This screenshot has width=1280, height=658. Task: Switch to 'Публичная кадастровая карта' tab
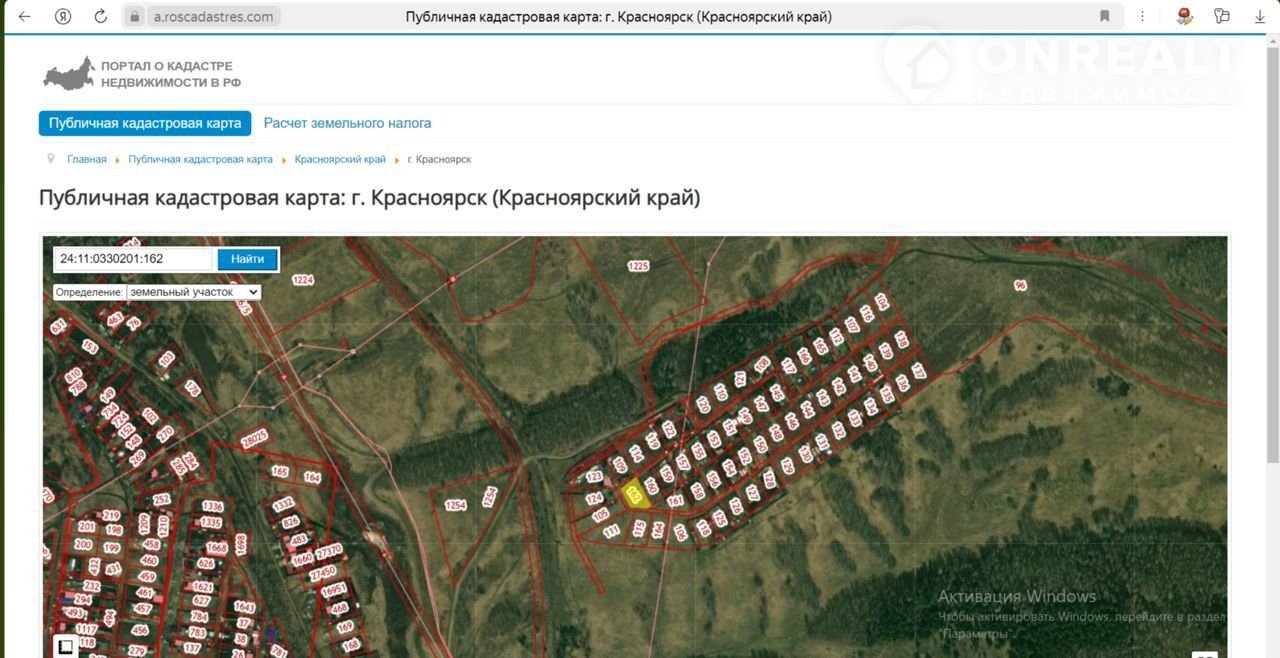[145, 123]
